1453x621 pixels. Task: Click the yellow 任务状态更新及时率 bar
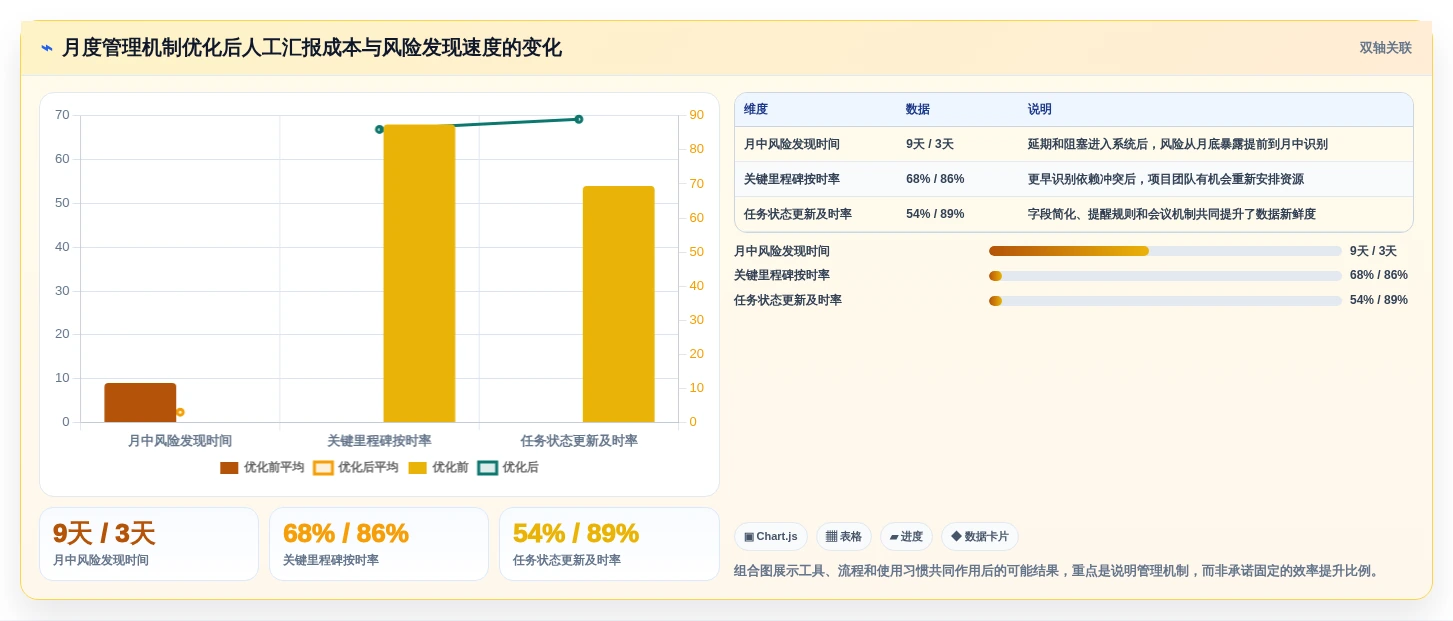619,304
